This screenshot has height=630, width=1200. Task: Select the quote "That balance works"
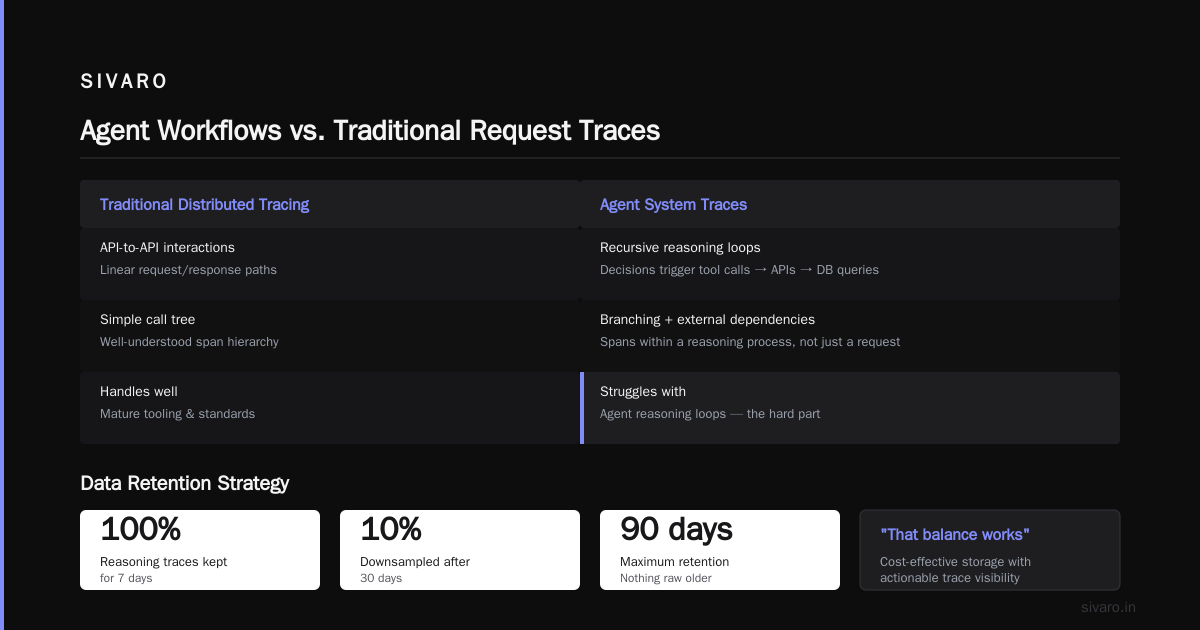tap(955, 535)
